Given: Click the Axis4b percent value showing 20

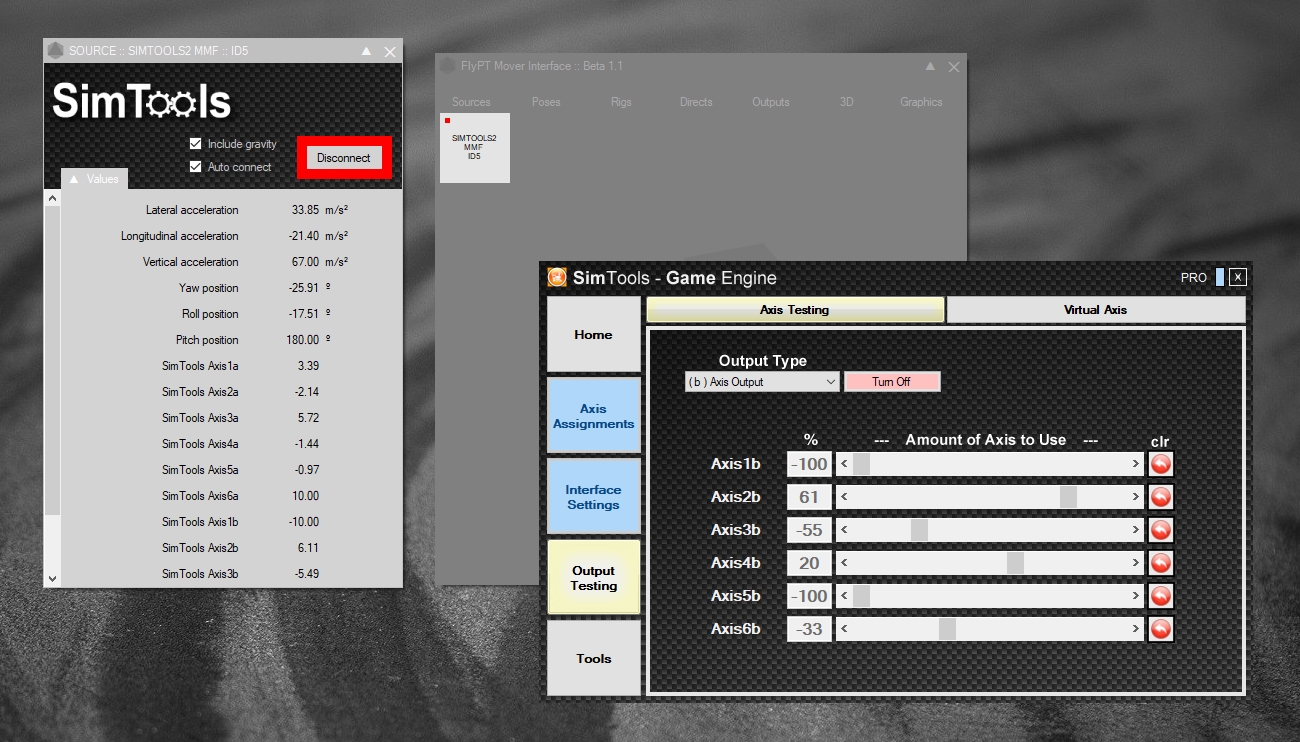Looking at the screenshot, I should tap(809, 563).
